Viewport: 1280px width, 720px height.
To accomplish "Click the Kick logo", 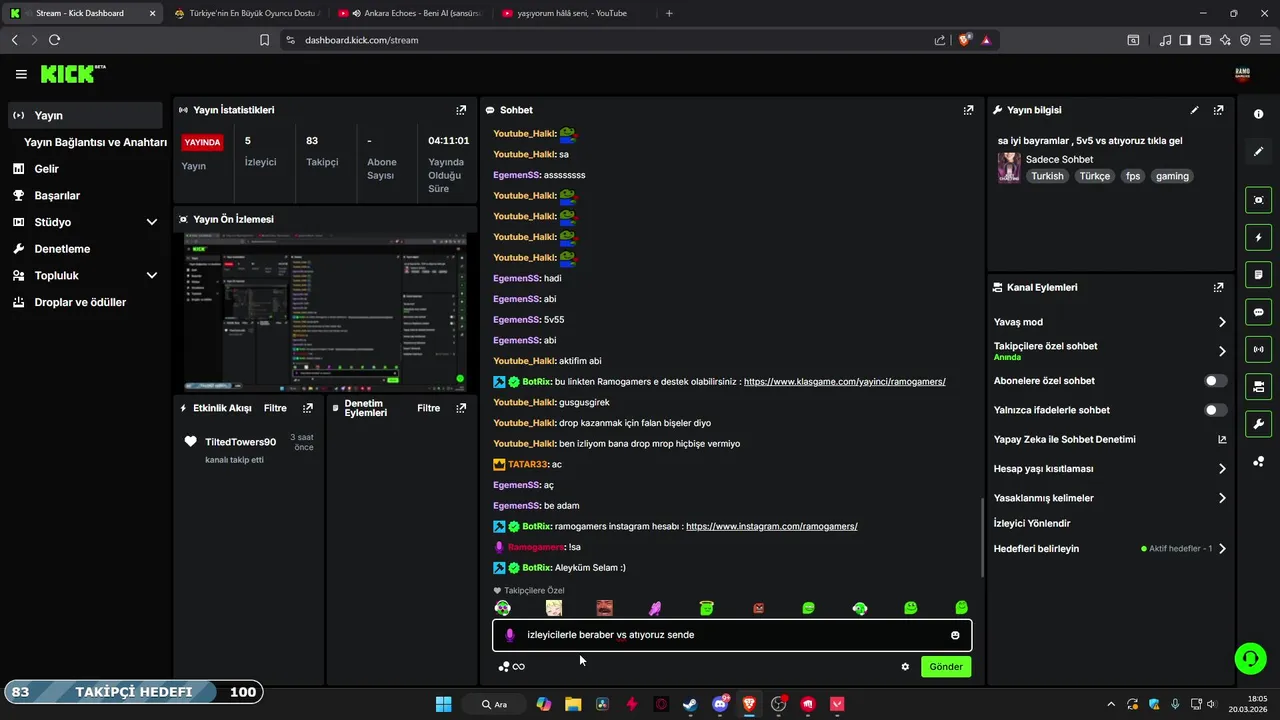I will (x=72, y=74).
